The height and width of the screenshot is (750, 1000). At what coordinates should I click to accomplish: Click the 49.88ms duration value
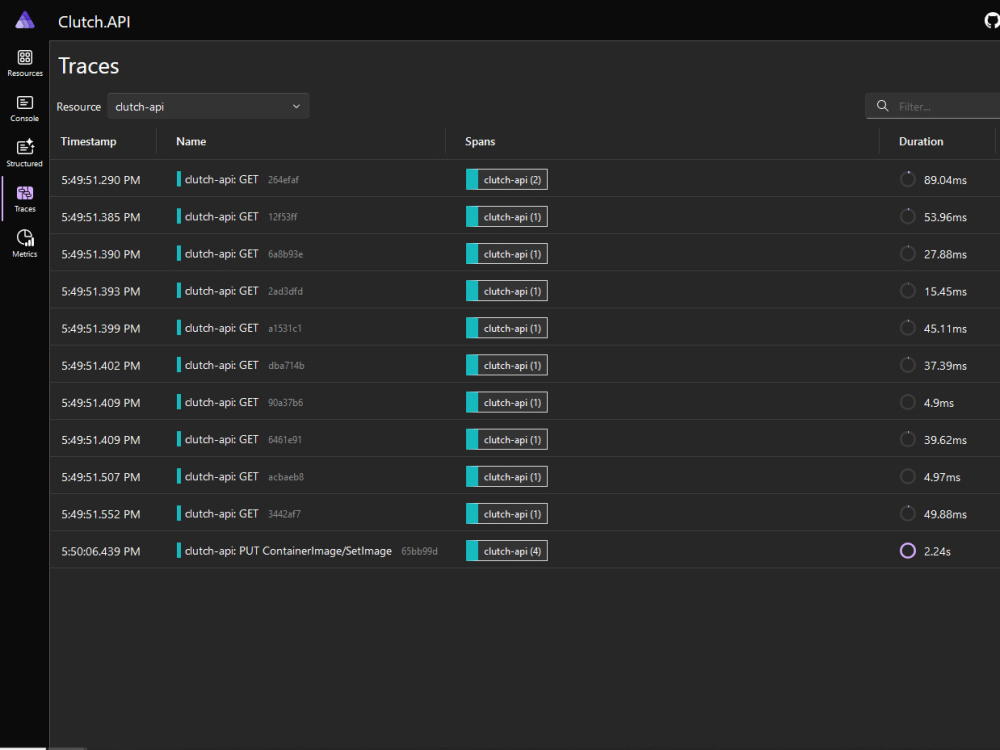[945, 514]
